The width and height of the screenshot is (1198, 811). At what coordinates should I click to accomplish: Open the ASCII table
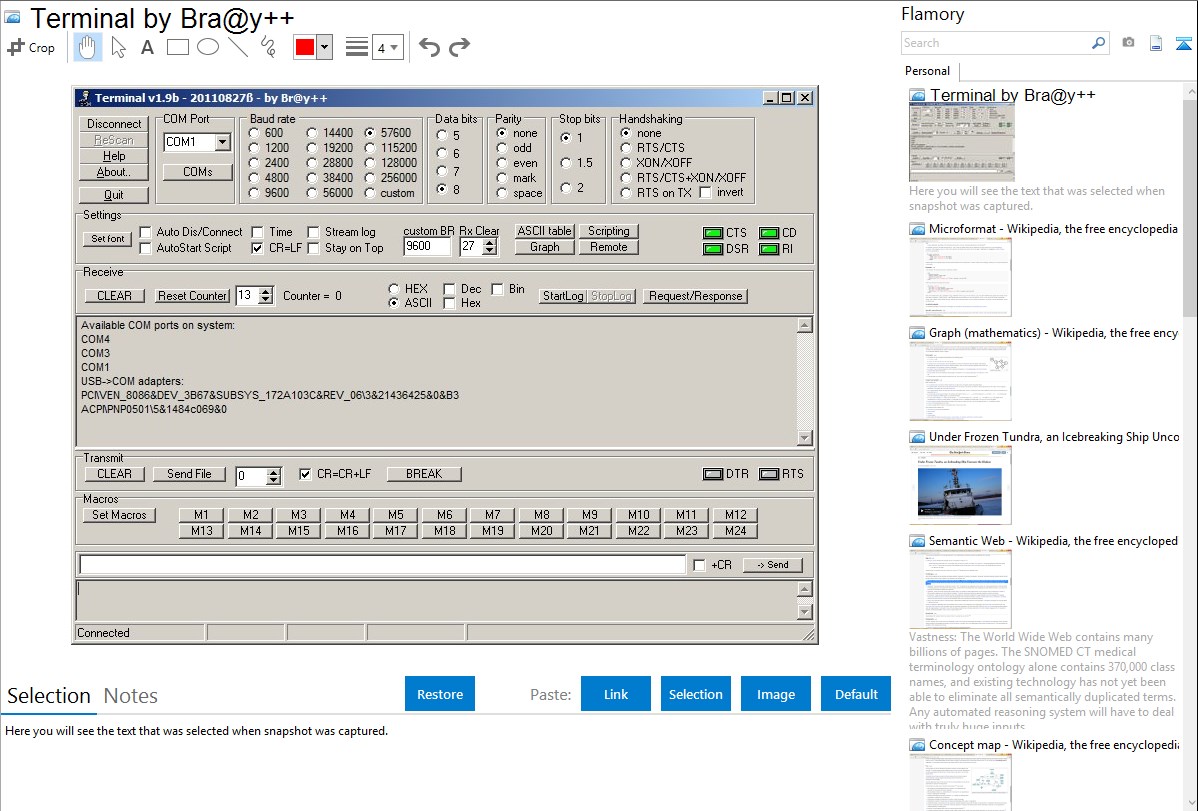pos(544,231)
